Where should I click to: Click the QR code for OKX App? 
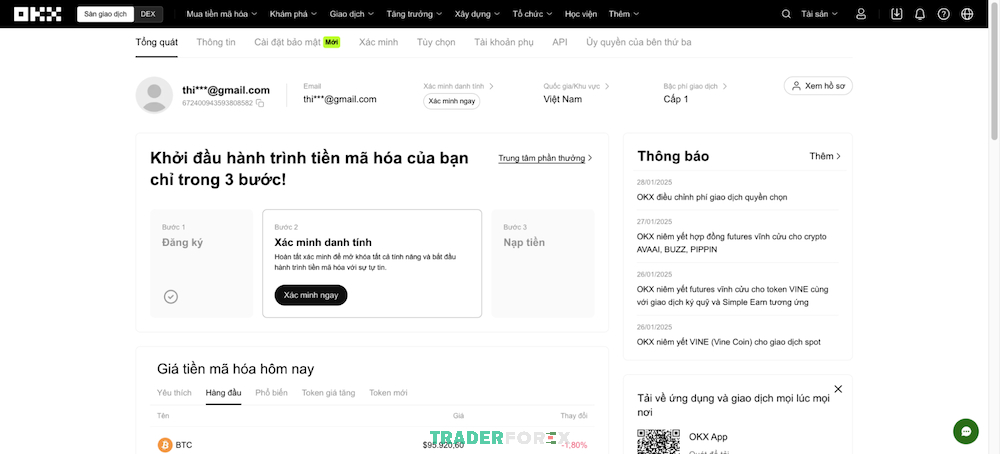658,441
